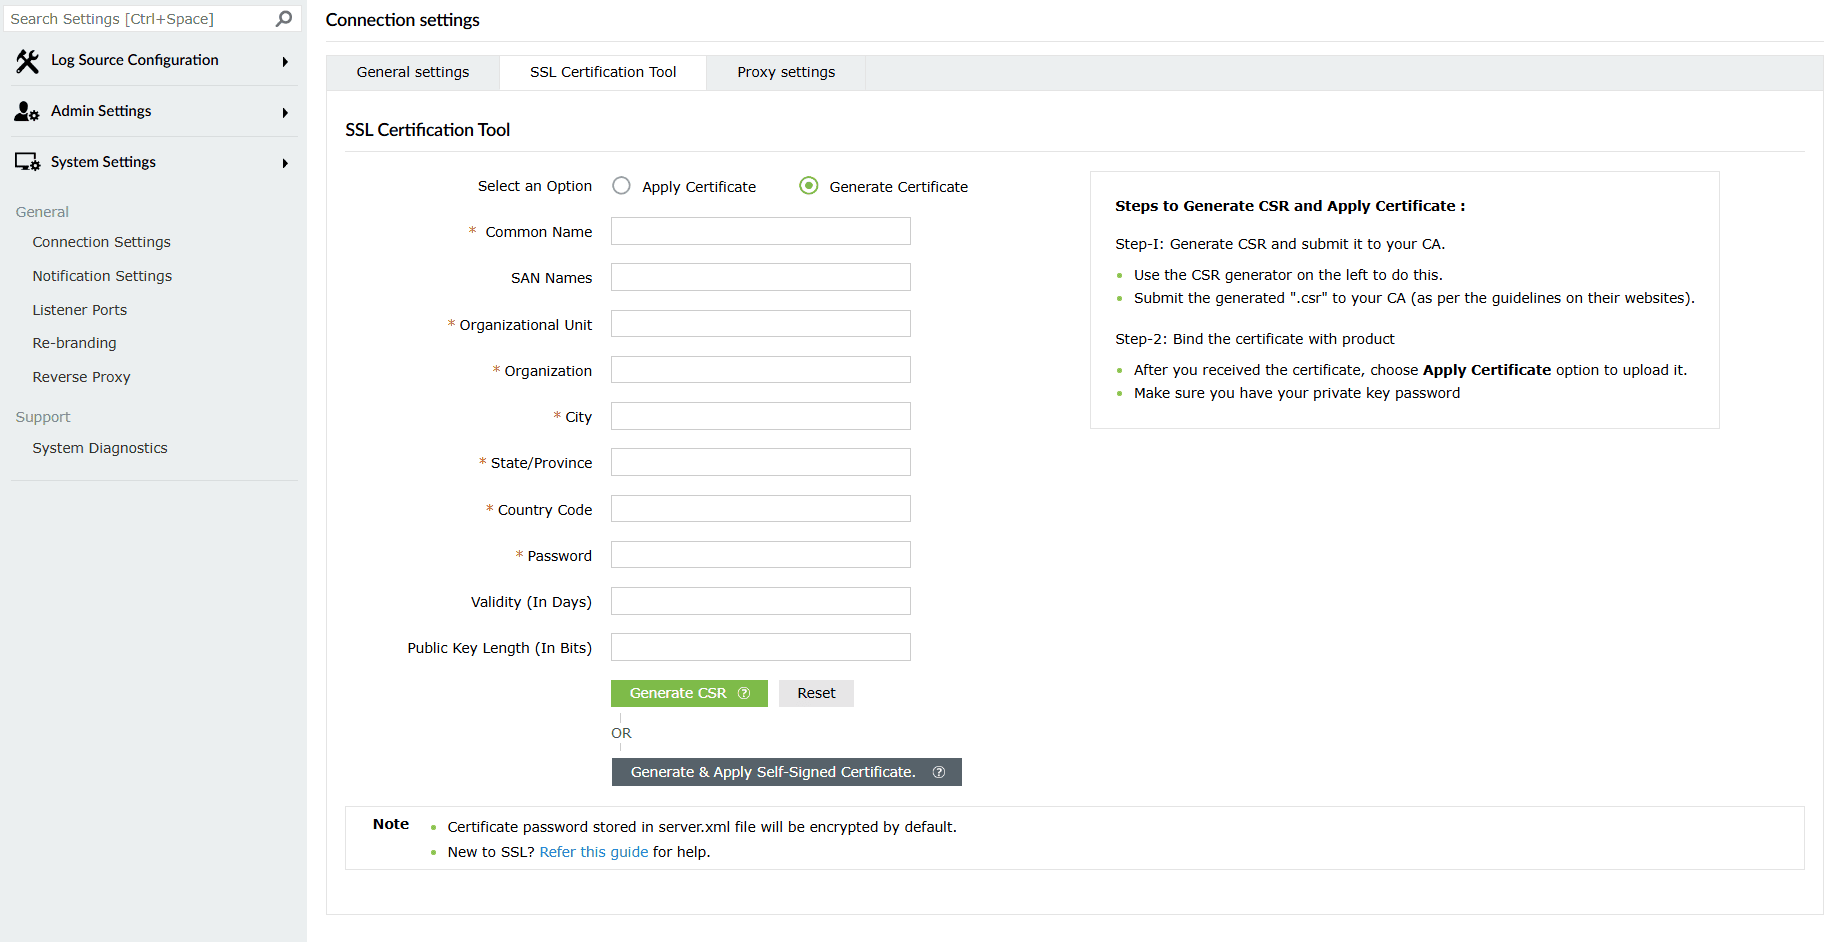1841x942 pixels.
Task: Focus the Search Settings box
Action: pyautogui.click(x=140, y=19)
